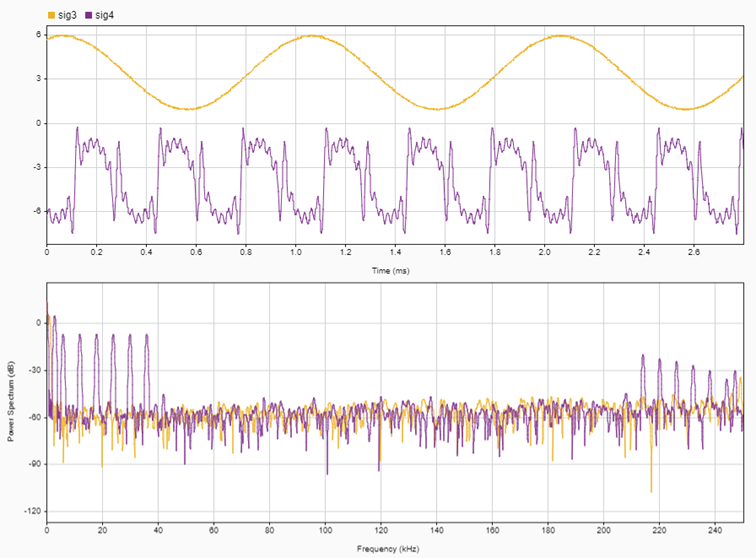The image size is (756, 558).
Task: Click the Time (ms) axis label
Action: [x=391, y=271]
